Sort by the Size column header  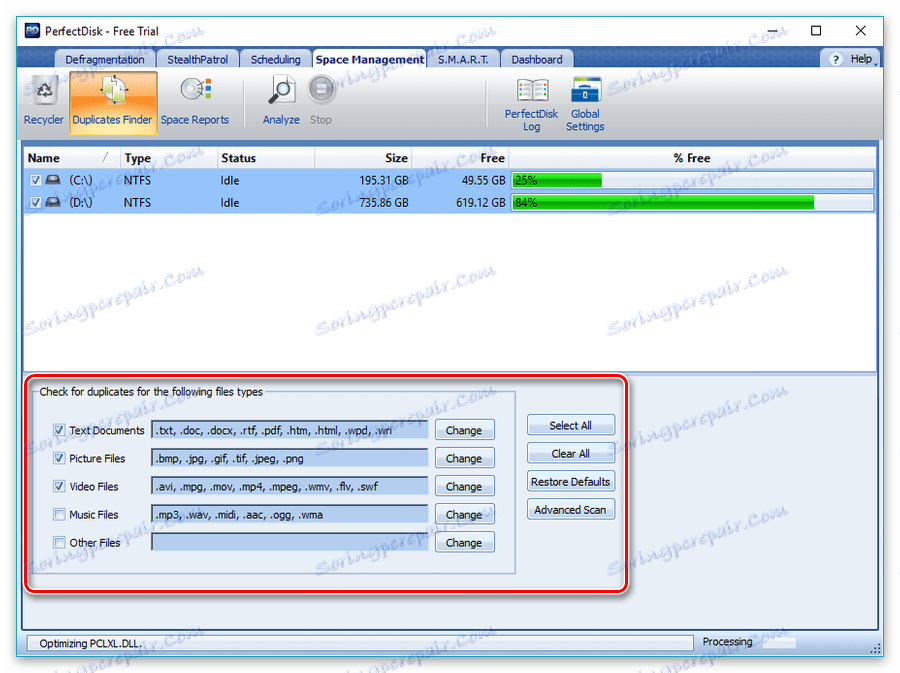(x=363, y=158)
